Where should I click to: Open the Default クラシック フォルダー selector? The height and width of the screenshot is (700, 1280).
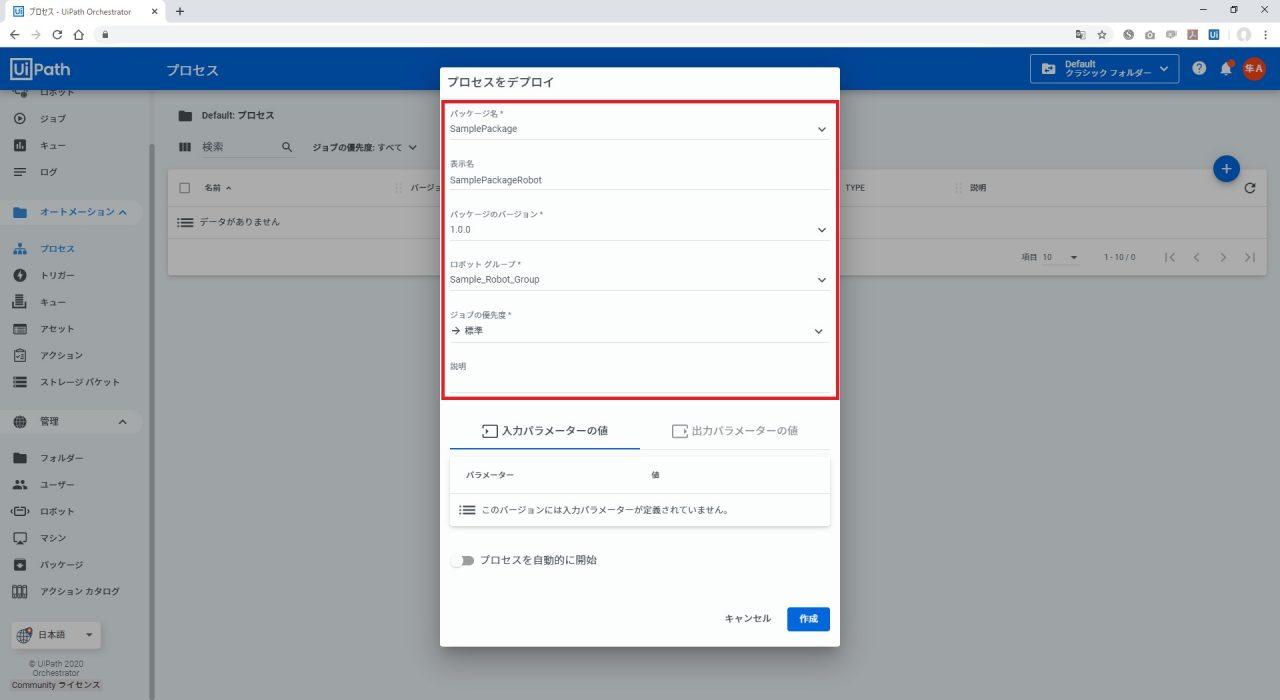[1104, 69]
